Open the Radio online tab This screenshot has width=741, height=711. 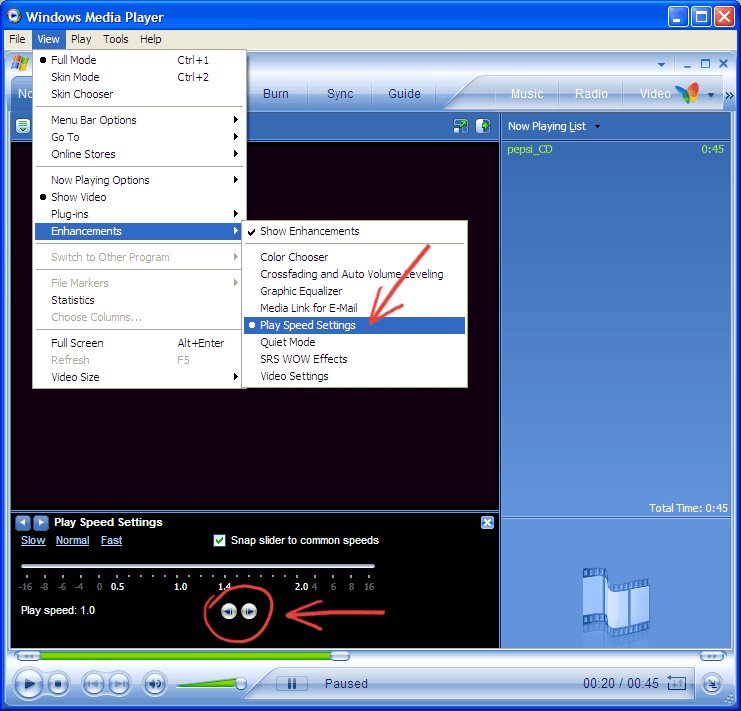pos(591,94)
